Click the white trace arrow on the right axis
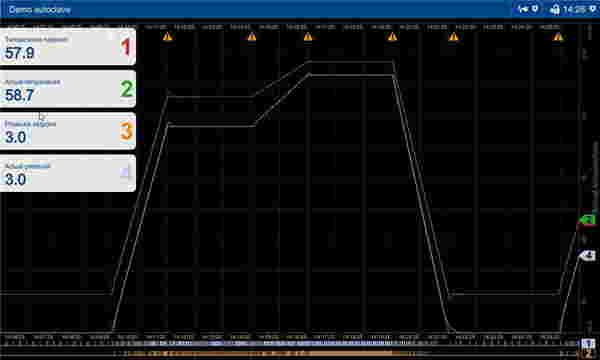Viewport: 600px width, 360px height. [587, 255]
